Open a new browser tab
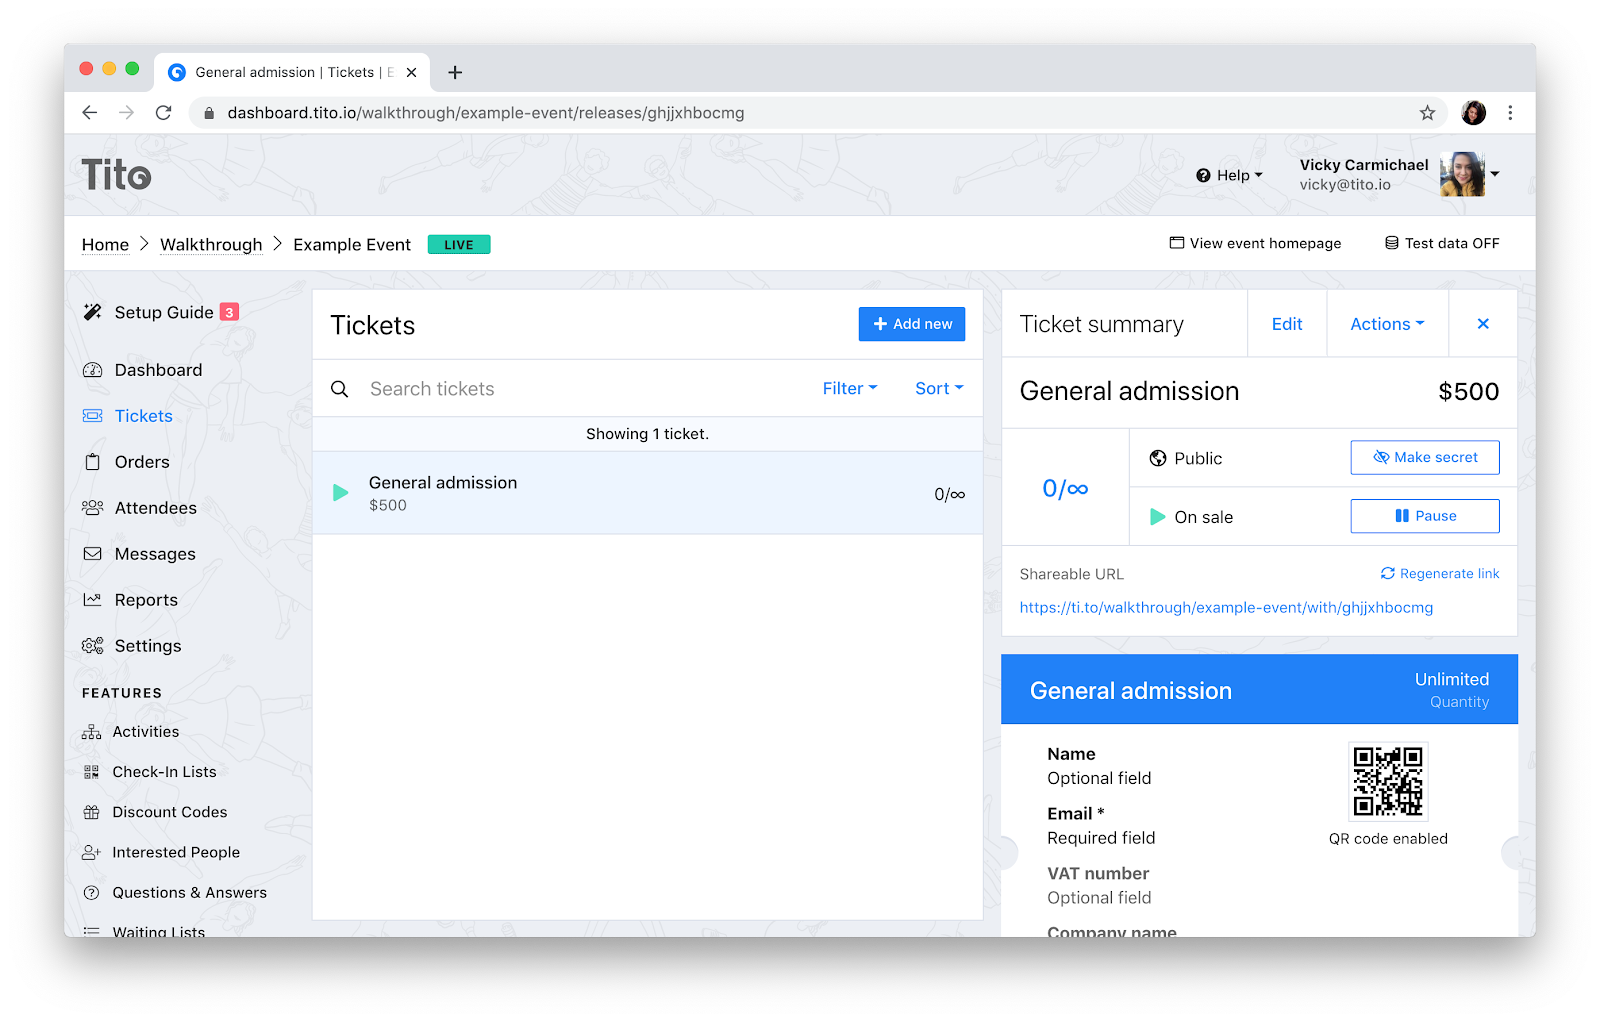This screenshot has width=1600, height=1022. point(455,72)
